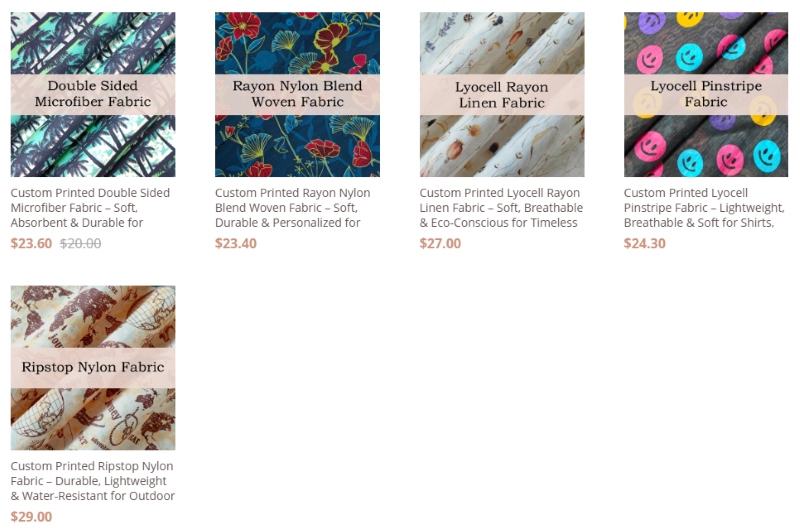Follow the Custom Printed Lyocell Rayon Linen link
This screenshot has height=530, width=800.
click(x=501, y=208)
